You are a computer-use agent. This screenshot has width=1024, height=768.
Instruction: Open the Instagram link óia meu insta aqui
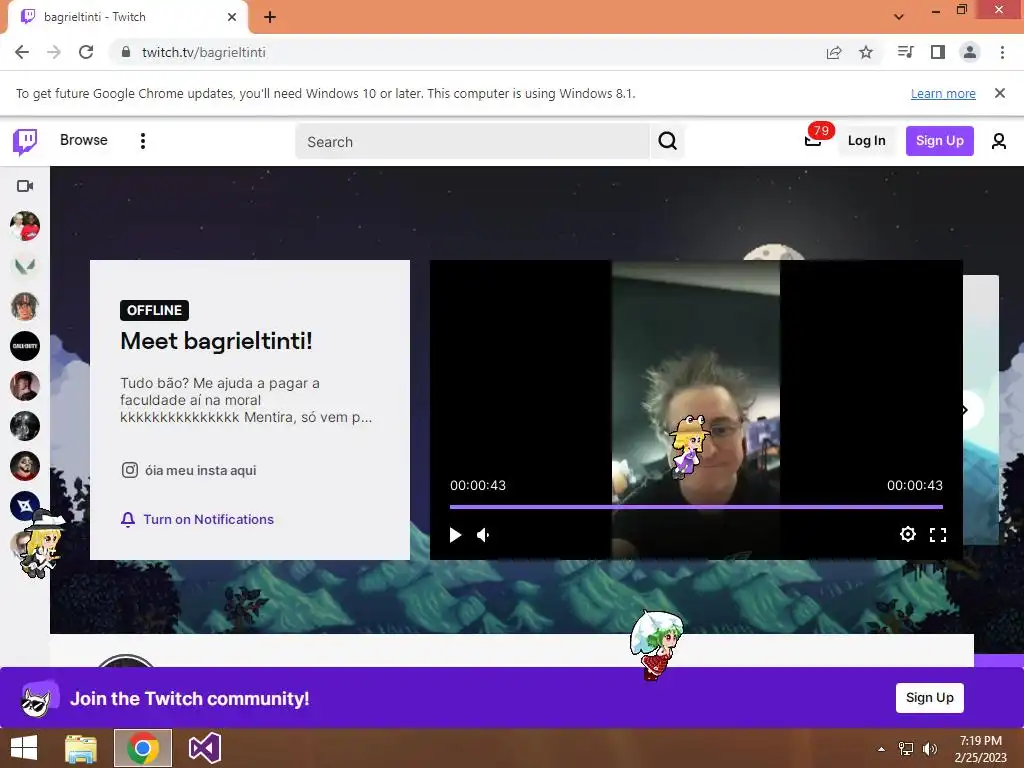[x=189, y=470]
